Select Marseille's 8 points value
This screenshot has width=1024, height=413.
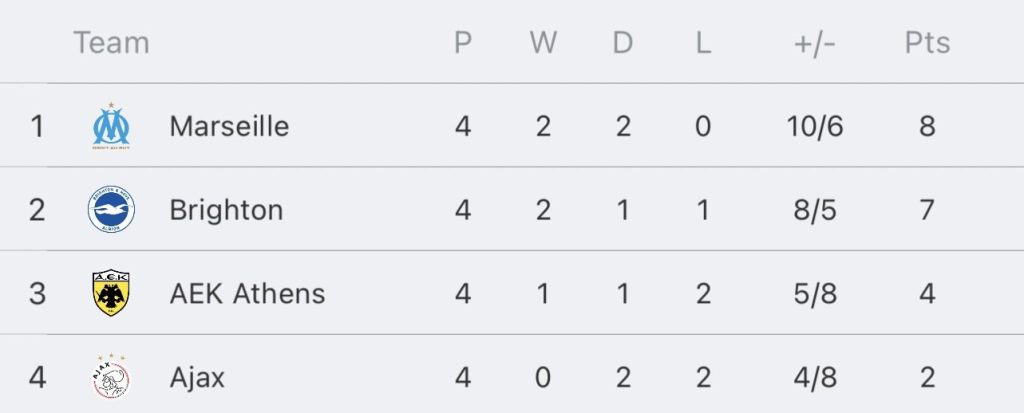pyautogui.click(x=927, y=126)
